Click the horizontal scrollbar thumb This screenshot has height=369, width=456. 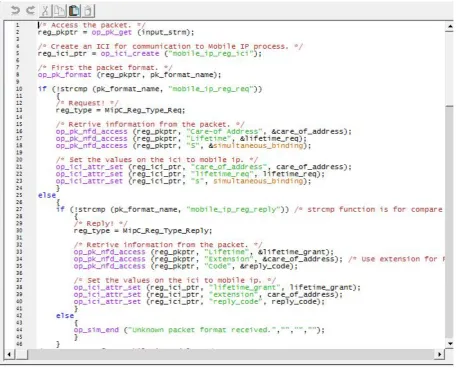(x=22, y=354)
